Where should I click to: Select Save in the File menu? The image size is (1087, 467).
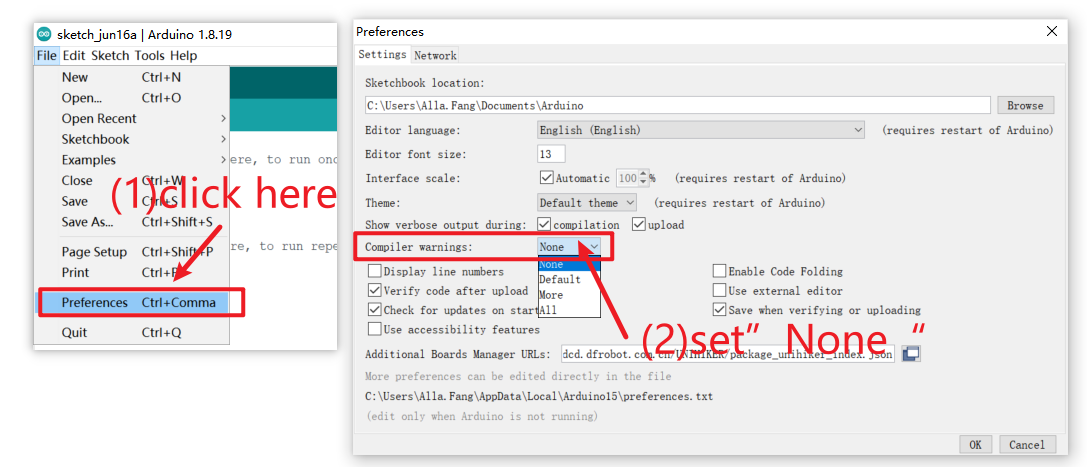click(x=131, y=202)
